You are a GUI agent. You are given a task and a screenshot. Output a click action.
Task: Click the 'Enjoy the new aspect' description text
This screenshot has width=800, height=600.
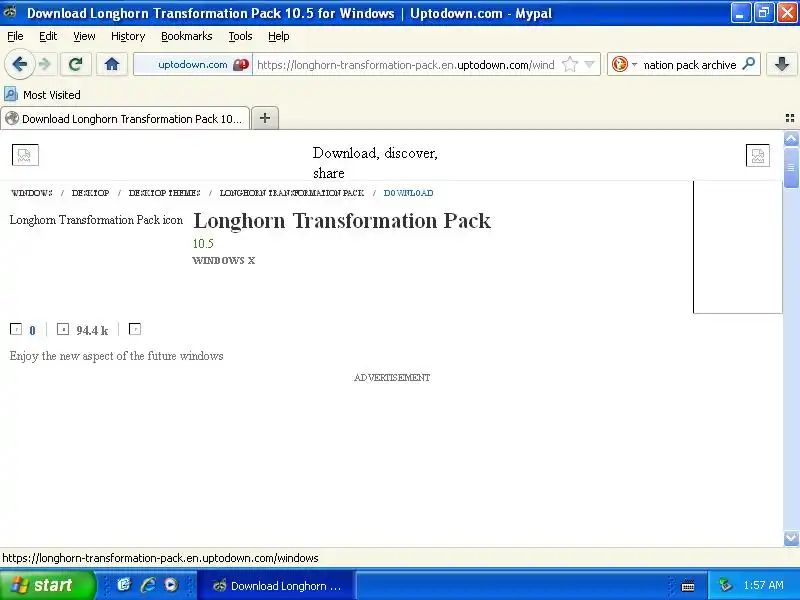[x=116, y=356]
